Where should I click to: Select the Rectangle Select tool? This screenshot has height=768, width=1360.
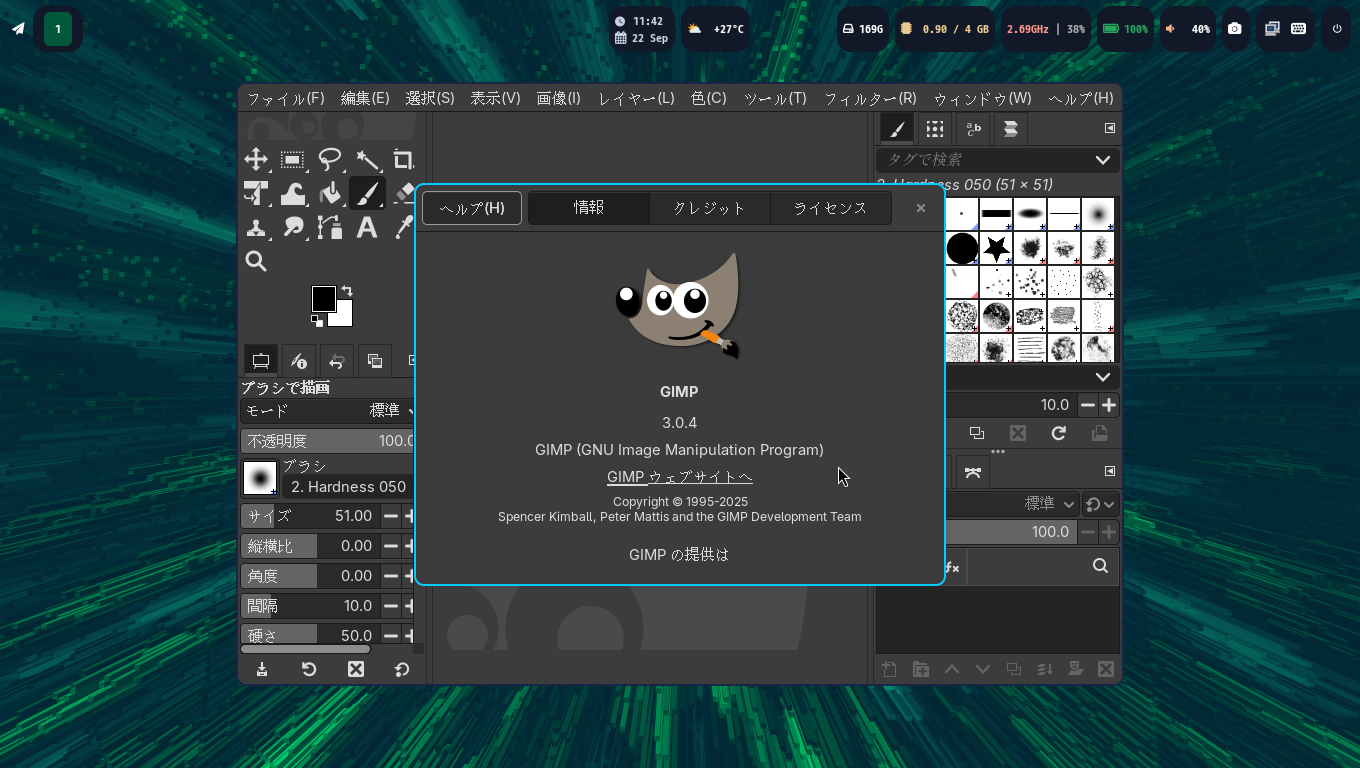pyautogui.click(x=293, y=160)
